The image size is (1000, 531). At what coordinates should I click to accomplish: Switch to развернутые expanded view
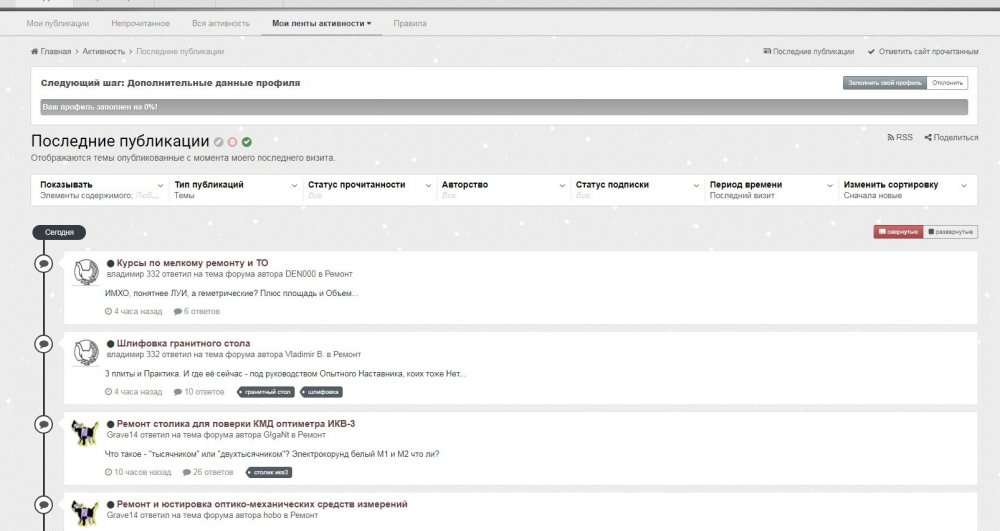tap(950, 232)
